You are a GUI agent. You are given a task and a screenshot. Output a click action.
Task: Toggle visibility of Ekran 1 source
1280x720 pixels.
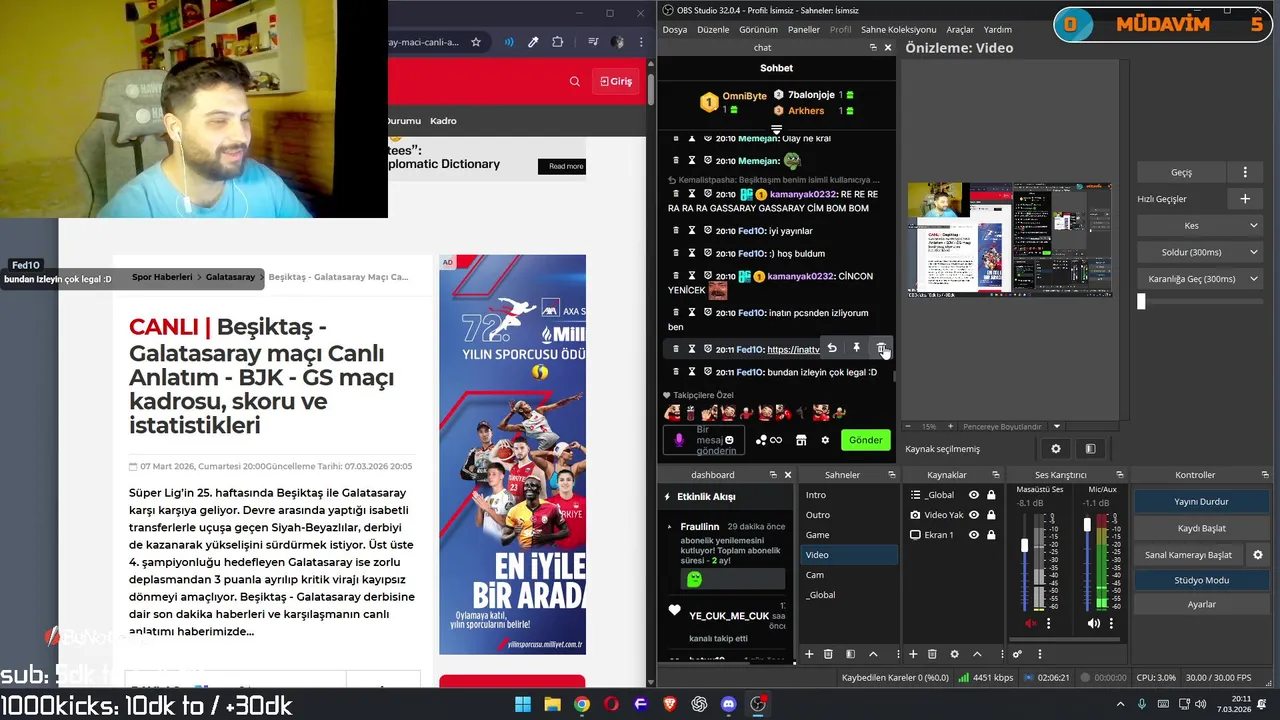coord(973,535)
